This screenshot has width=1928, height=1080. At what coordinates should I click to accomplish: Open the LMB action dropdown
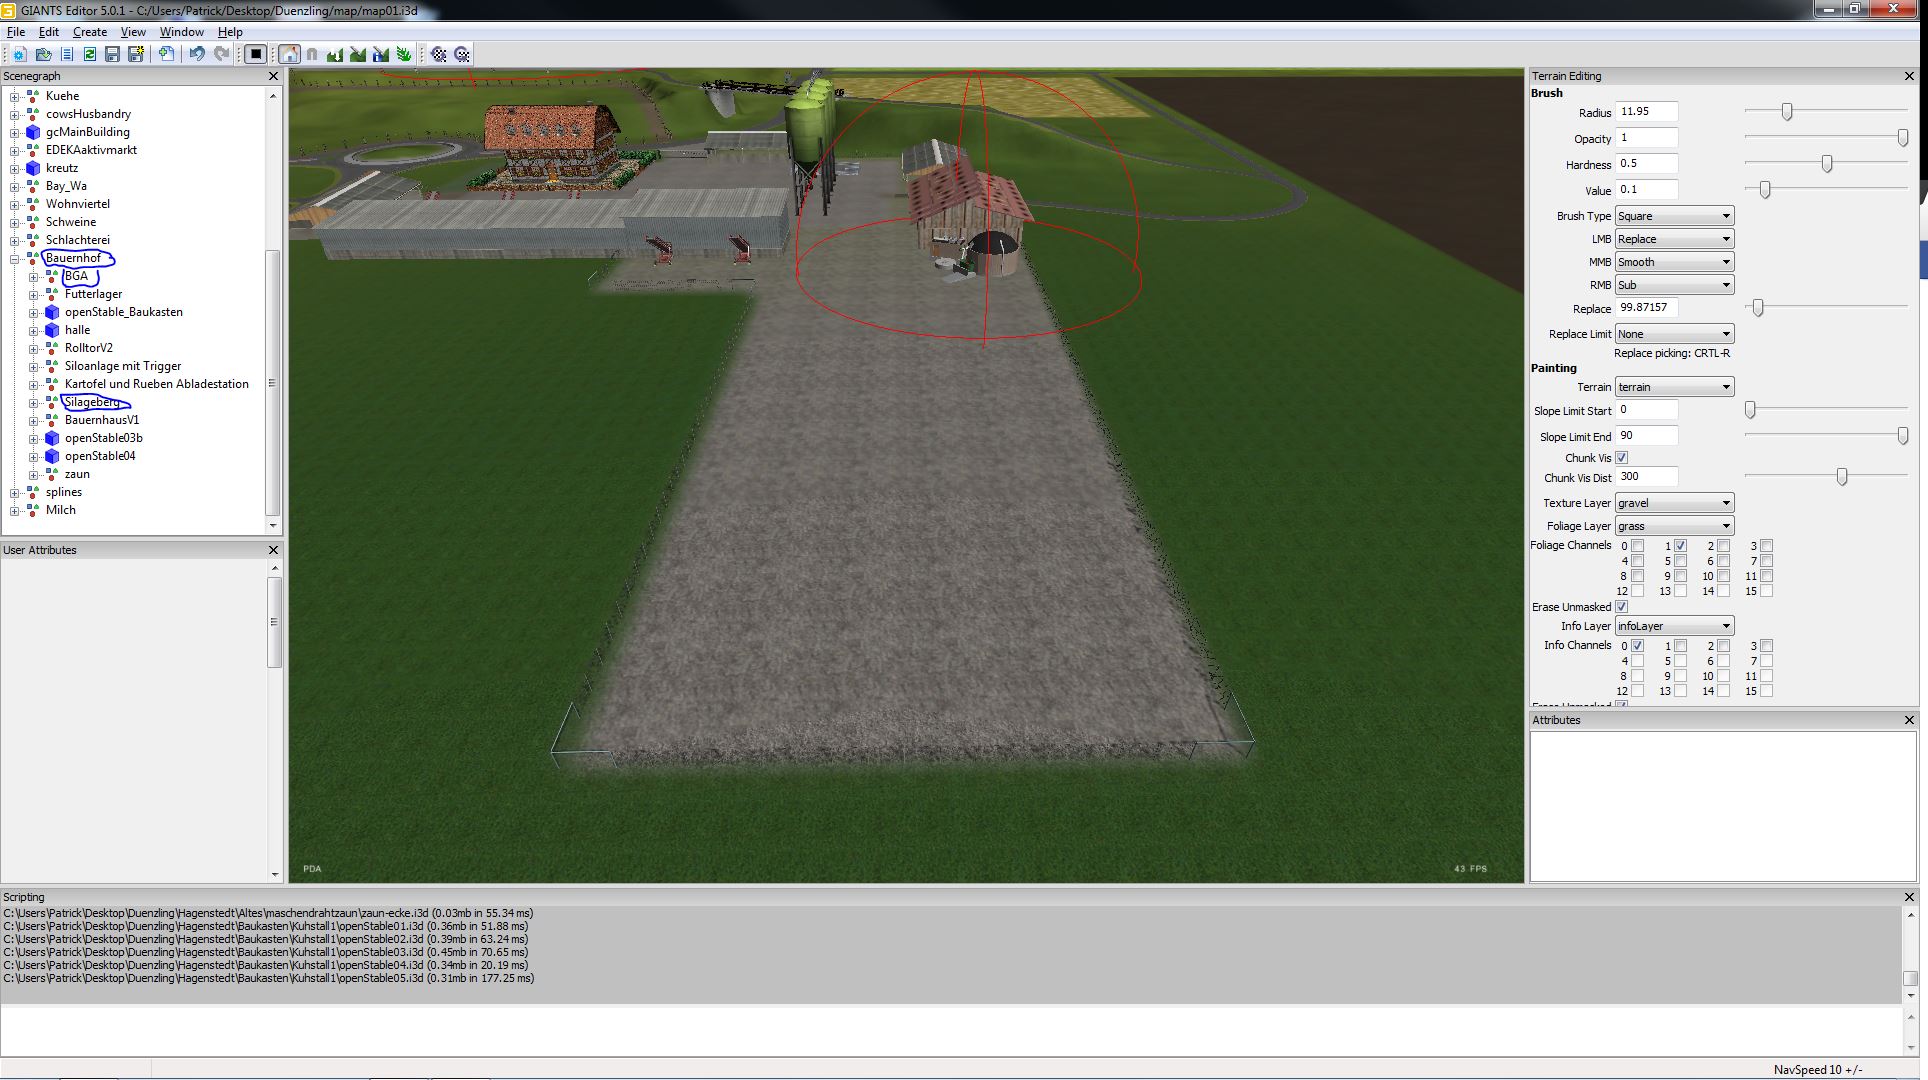click(1674, 239)
